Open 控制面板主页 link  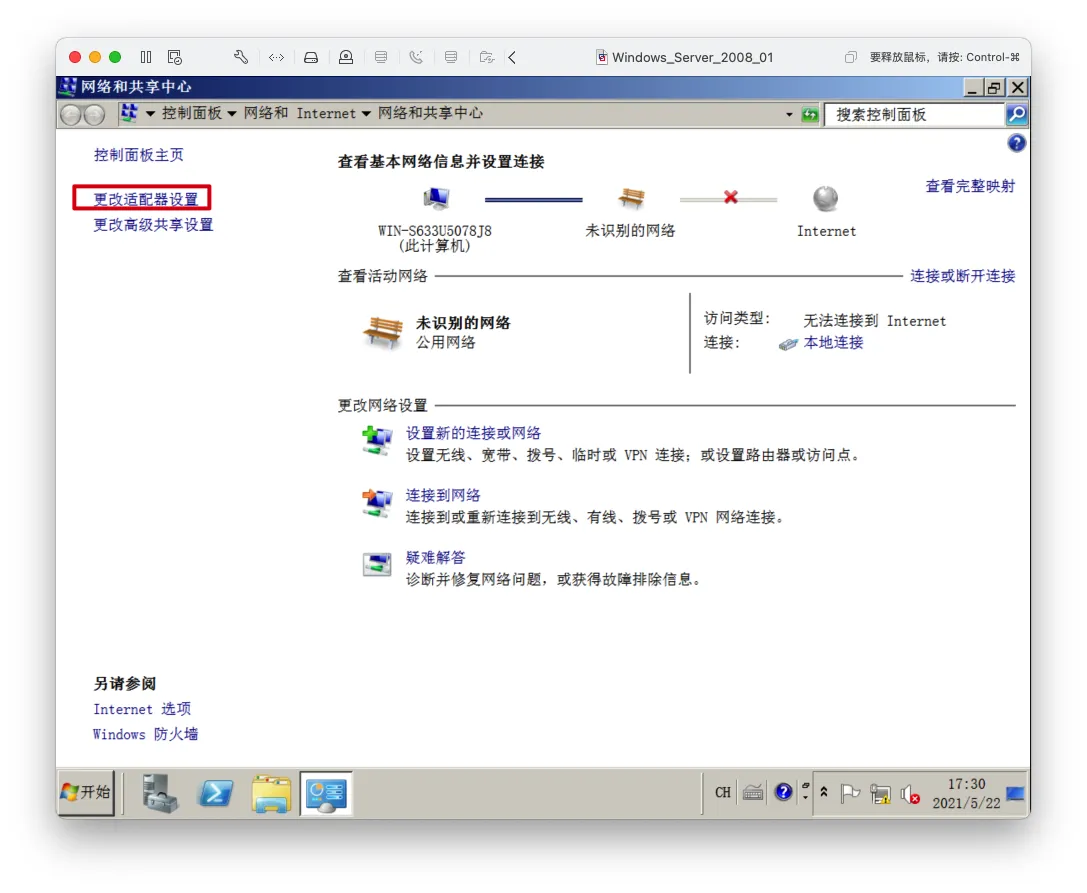click(x=139, y=155)
